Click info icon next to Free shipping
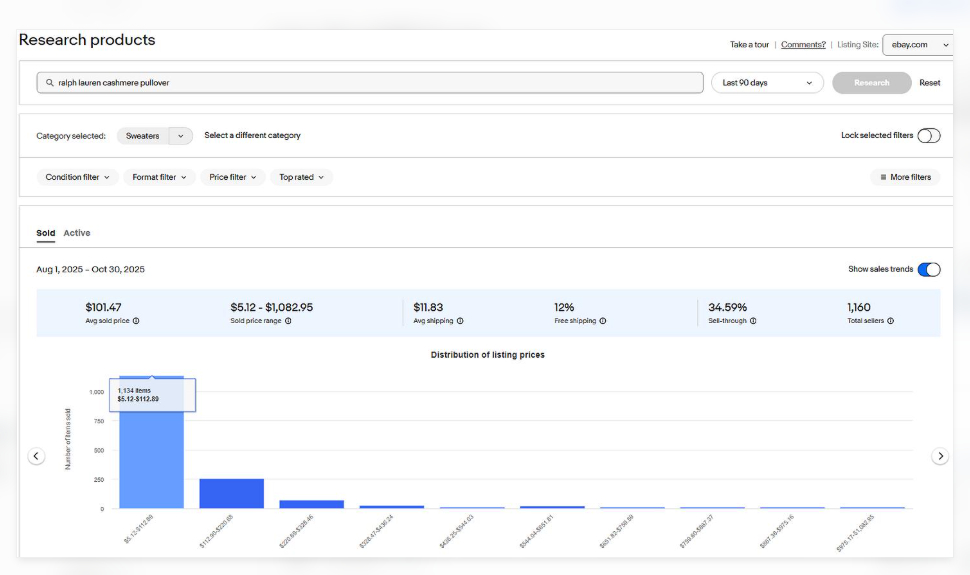Viewport: 970px width, 575px height. pos(603,321)
